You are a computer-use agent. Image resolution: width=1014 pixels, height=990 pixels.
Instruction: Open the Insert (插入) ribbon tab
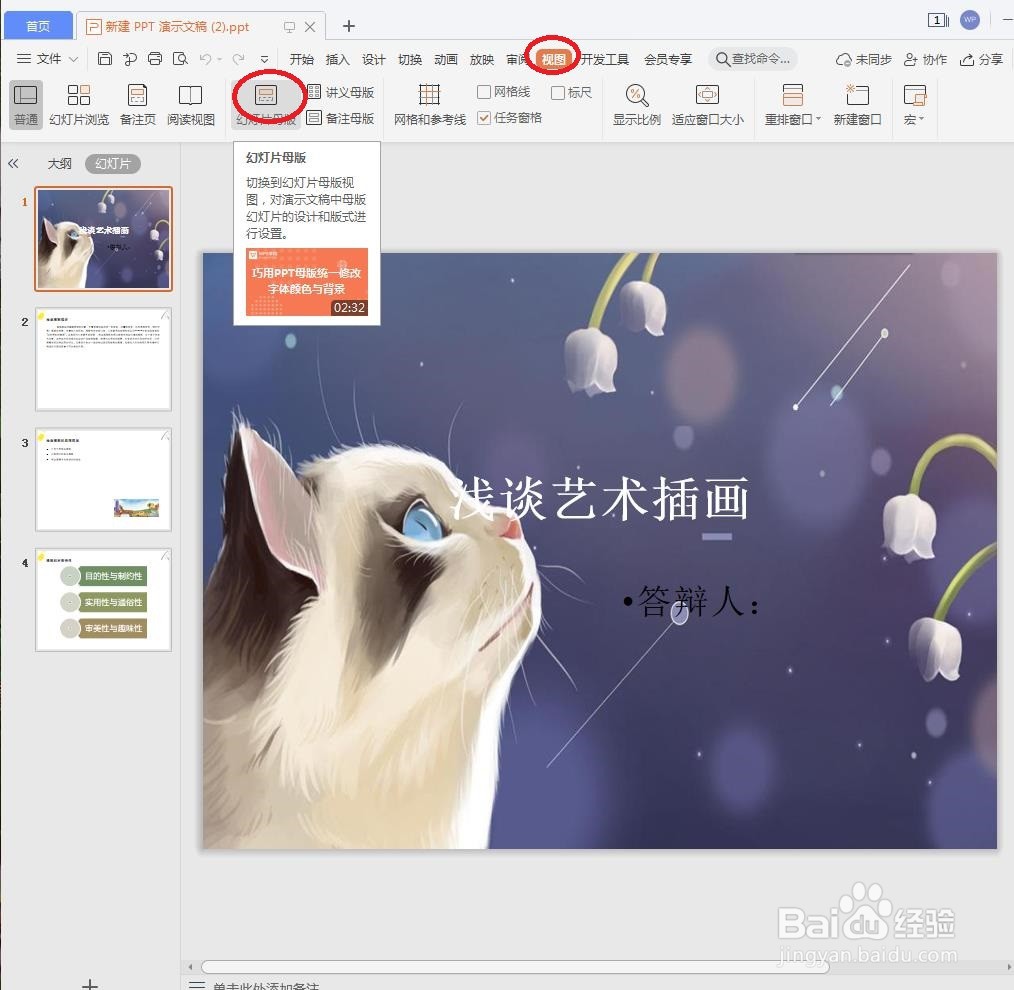(337, 59)
